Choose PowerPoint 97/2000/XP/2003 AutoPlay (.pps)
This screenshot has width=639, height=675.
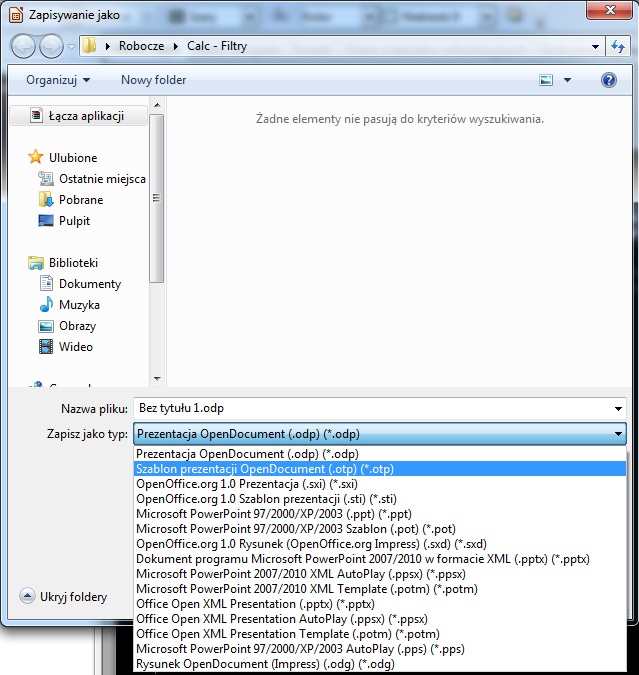tap(380, 649)
